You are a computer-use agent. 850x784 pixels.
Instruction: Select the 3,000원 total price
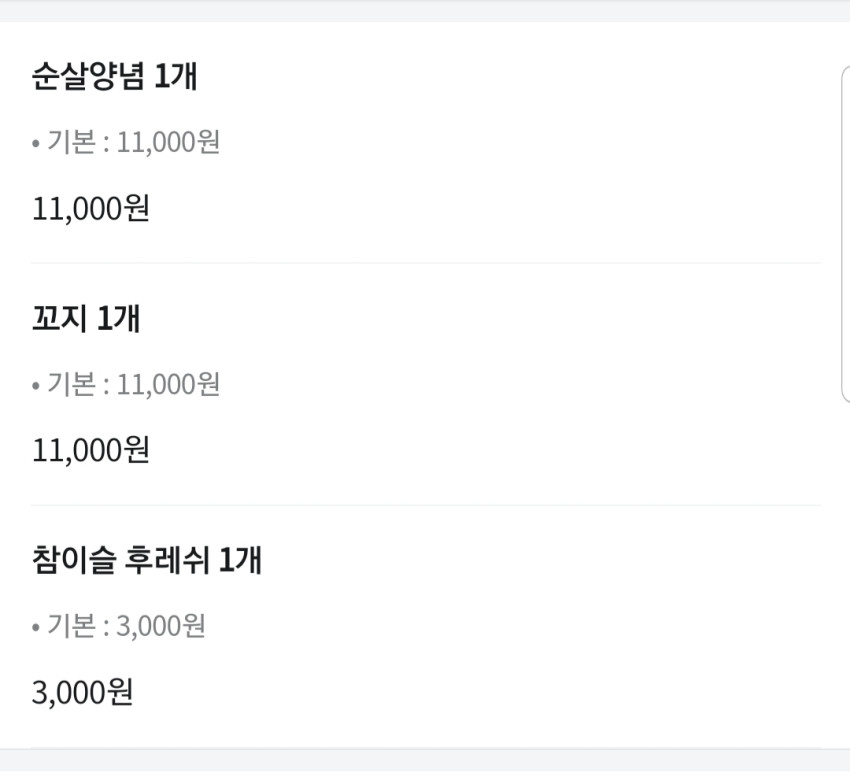click(x=82, y=692)
